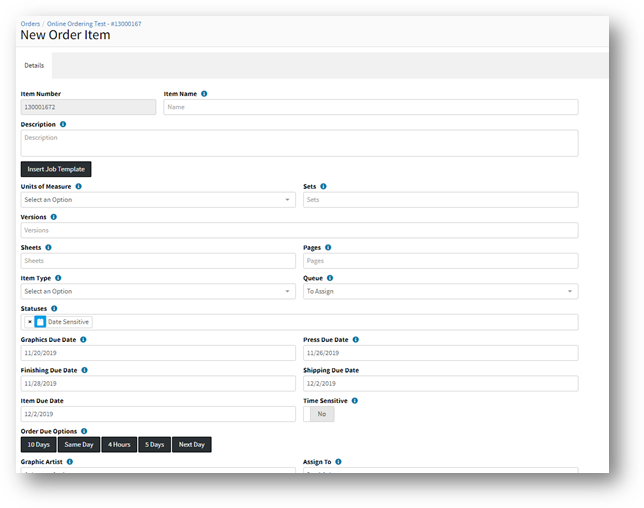The width and height of the screenshot is (644, 508).
Task: Choose the 5 Days due option
Action: 154,444
